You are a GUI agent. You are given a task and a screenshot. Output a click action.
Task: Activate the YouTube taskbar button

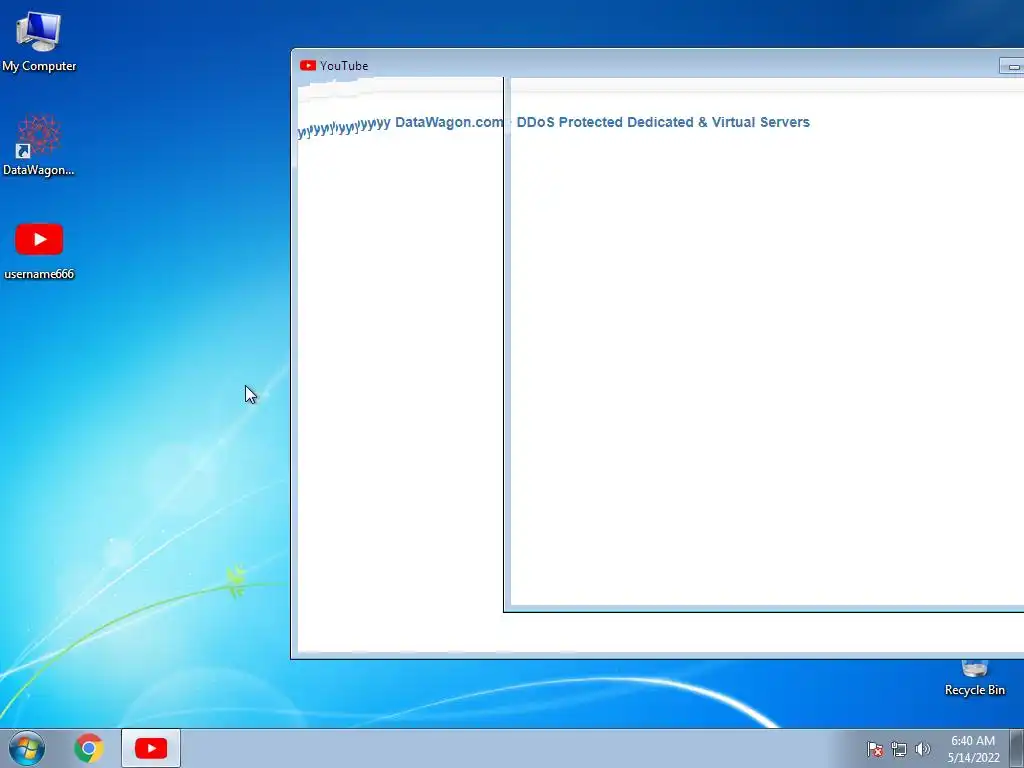(151, 748)
